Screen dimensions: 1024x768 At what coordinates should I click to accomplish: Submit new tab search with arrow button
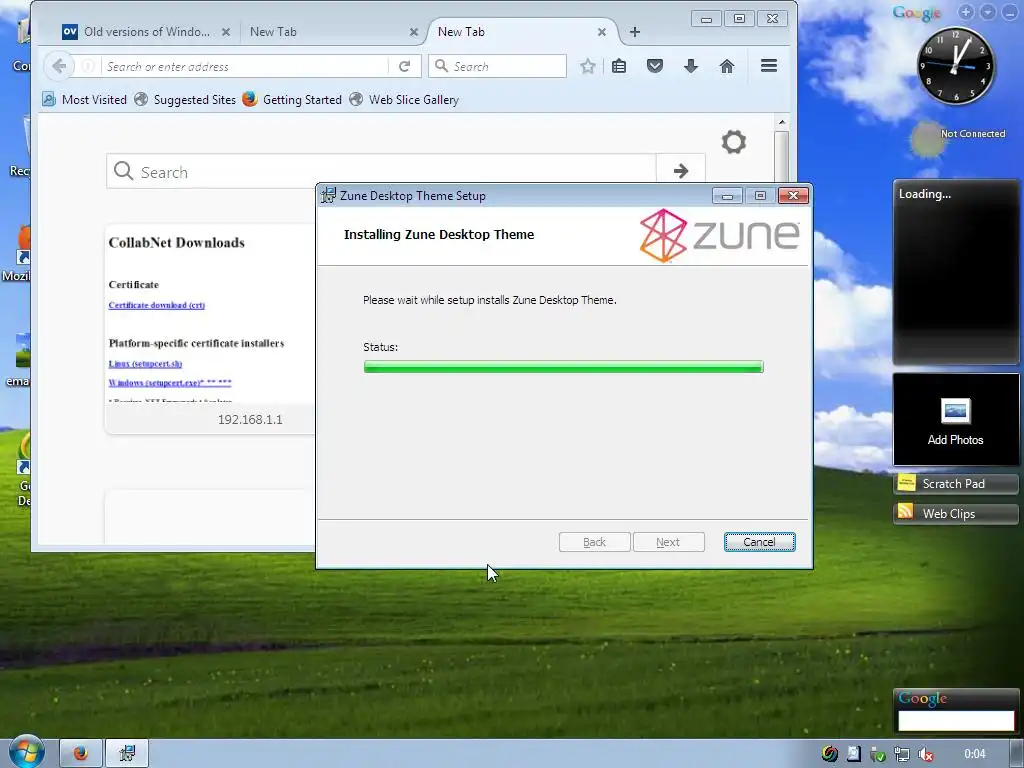coord(680,171)
